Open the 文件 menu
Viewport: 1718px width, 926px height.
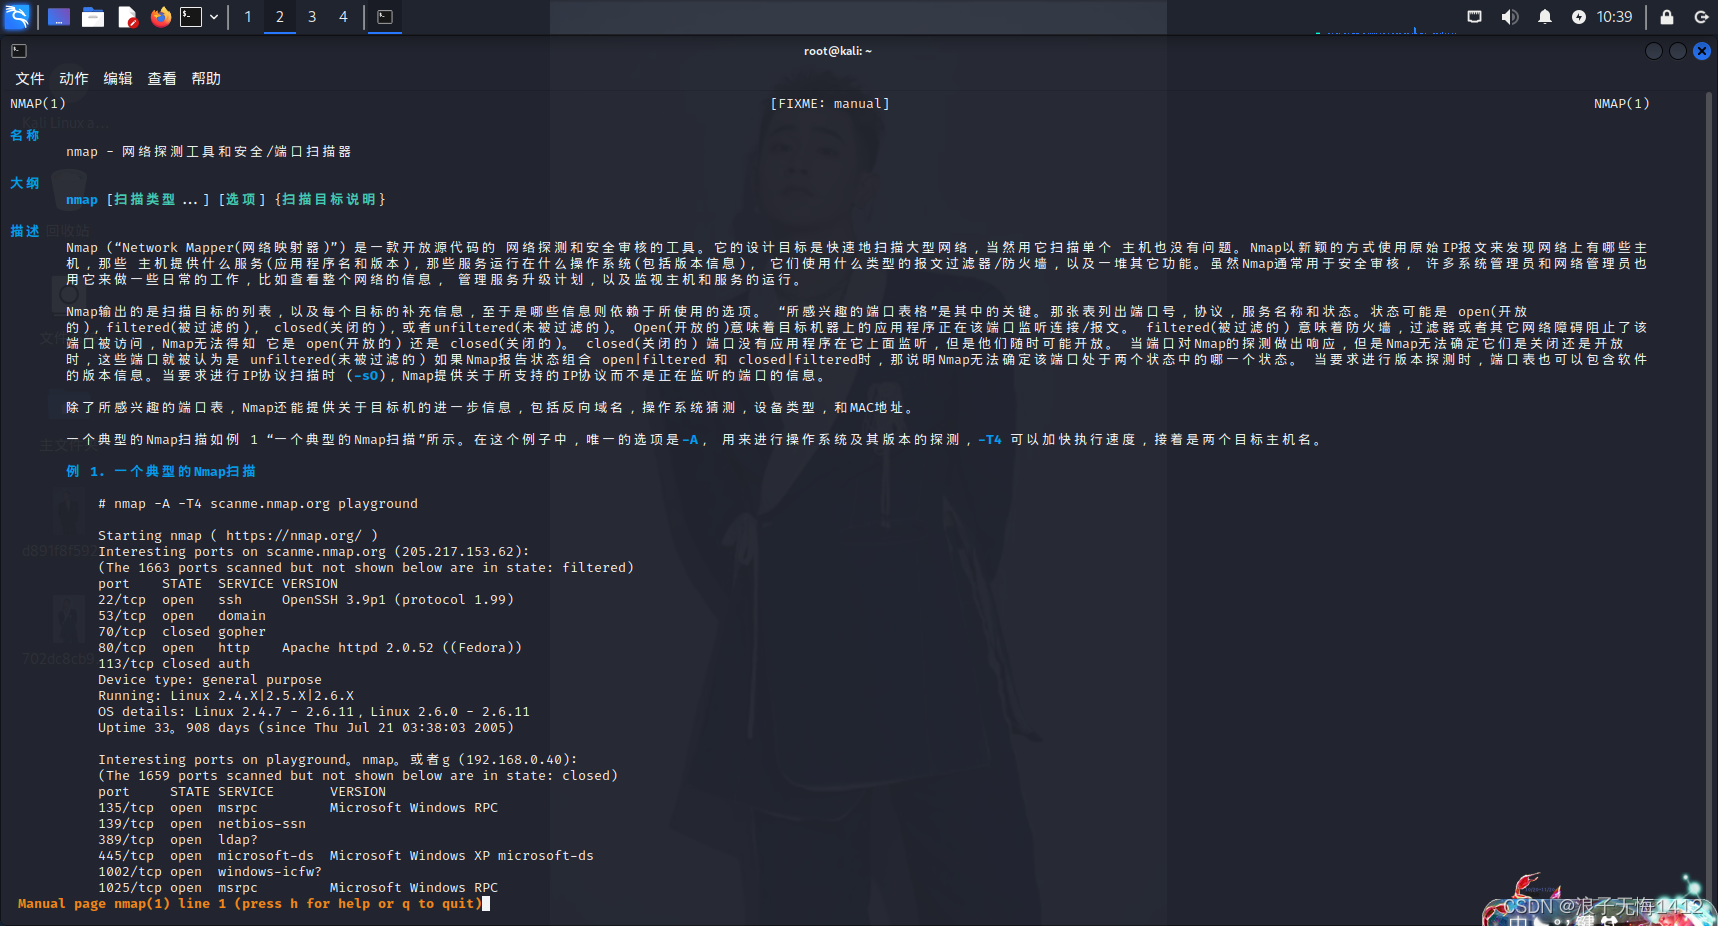click(x=30, y=78)
